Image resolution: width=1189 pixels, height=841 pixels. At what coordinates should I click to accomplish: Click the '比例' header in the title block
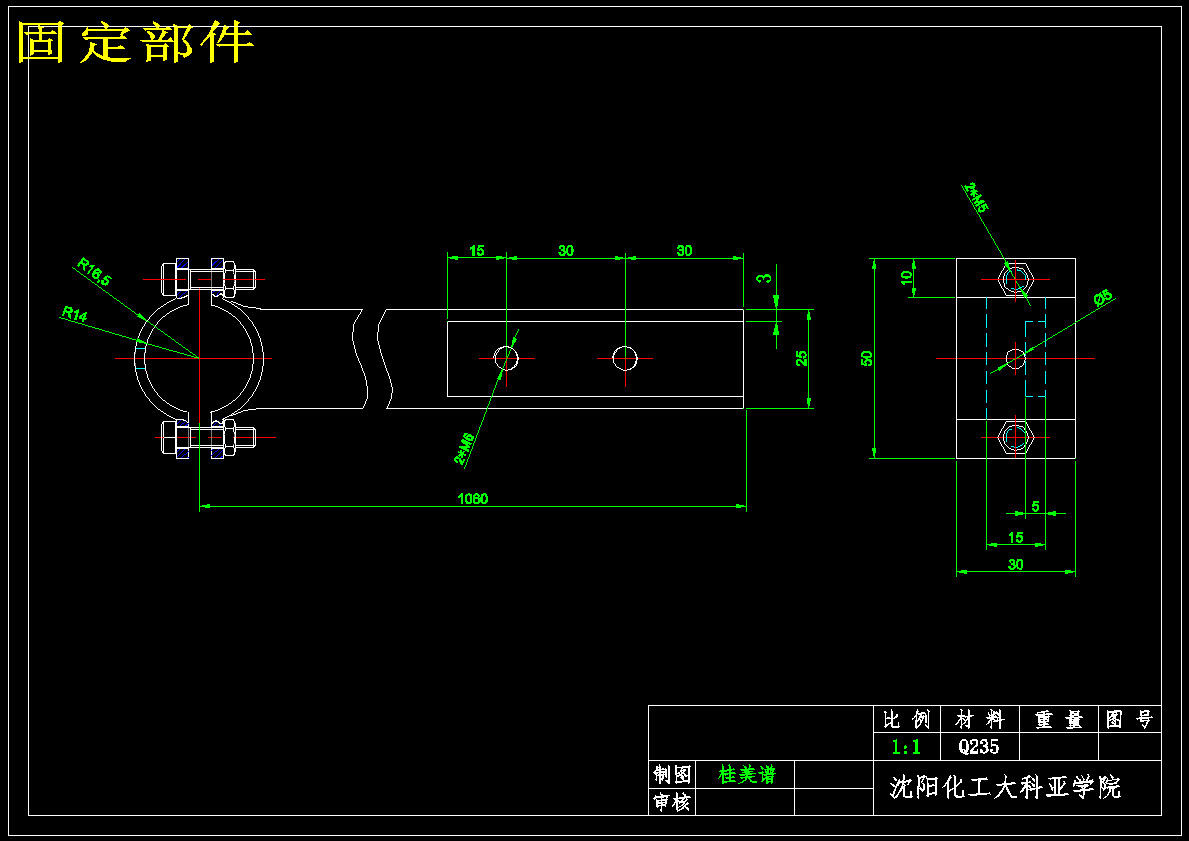point(906,719)
